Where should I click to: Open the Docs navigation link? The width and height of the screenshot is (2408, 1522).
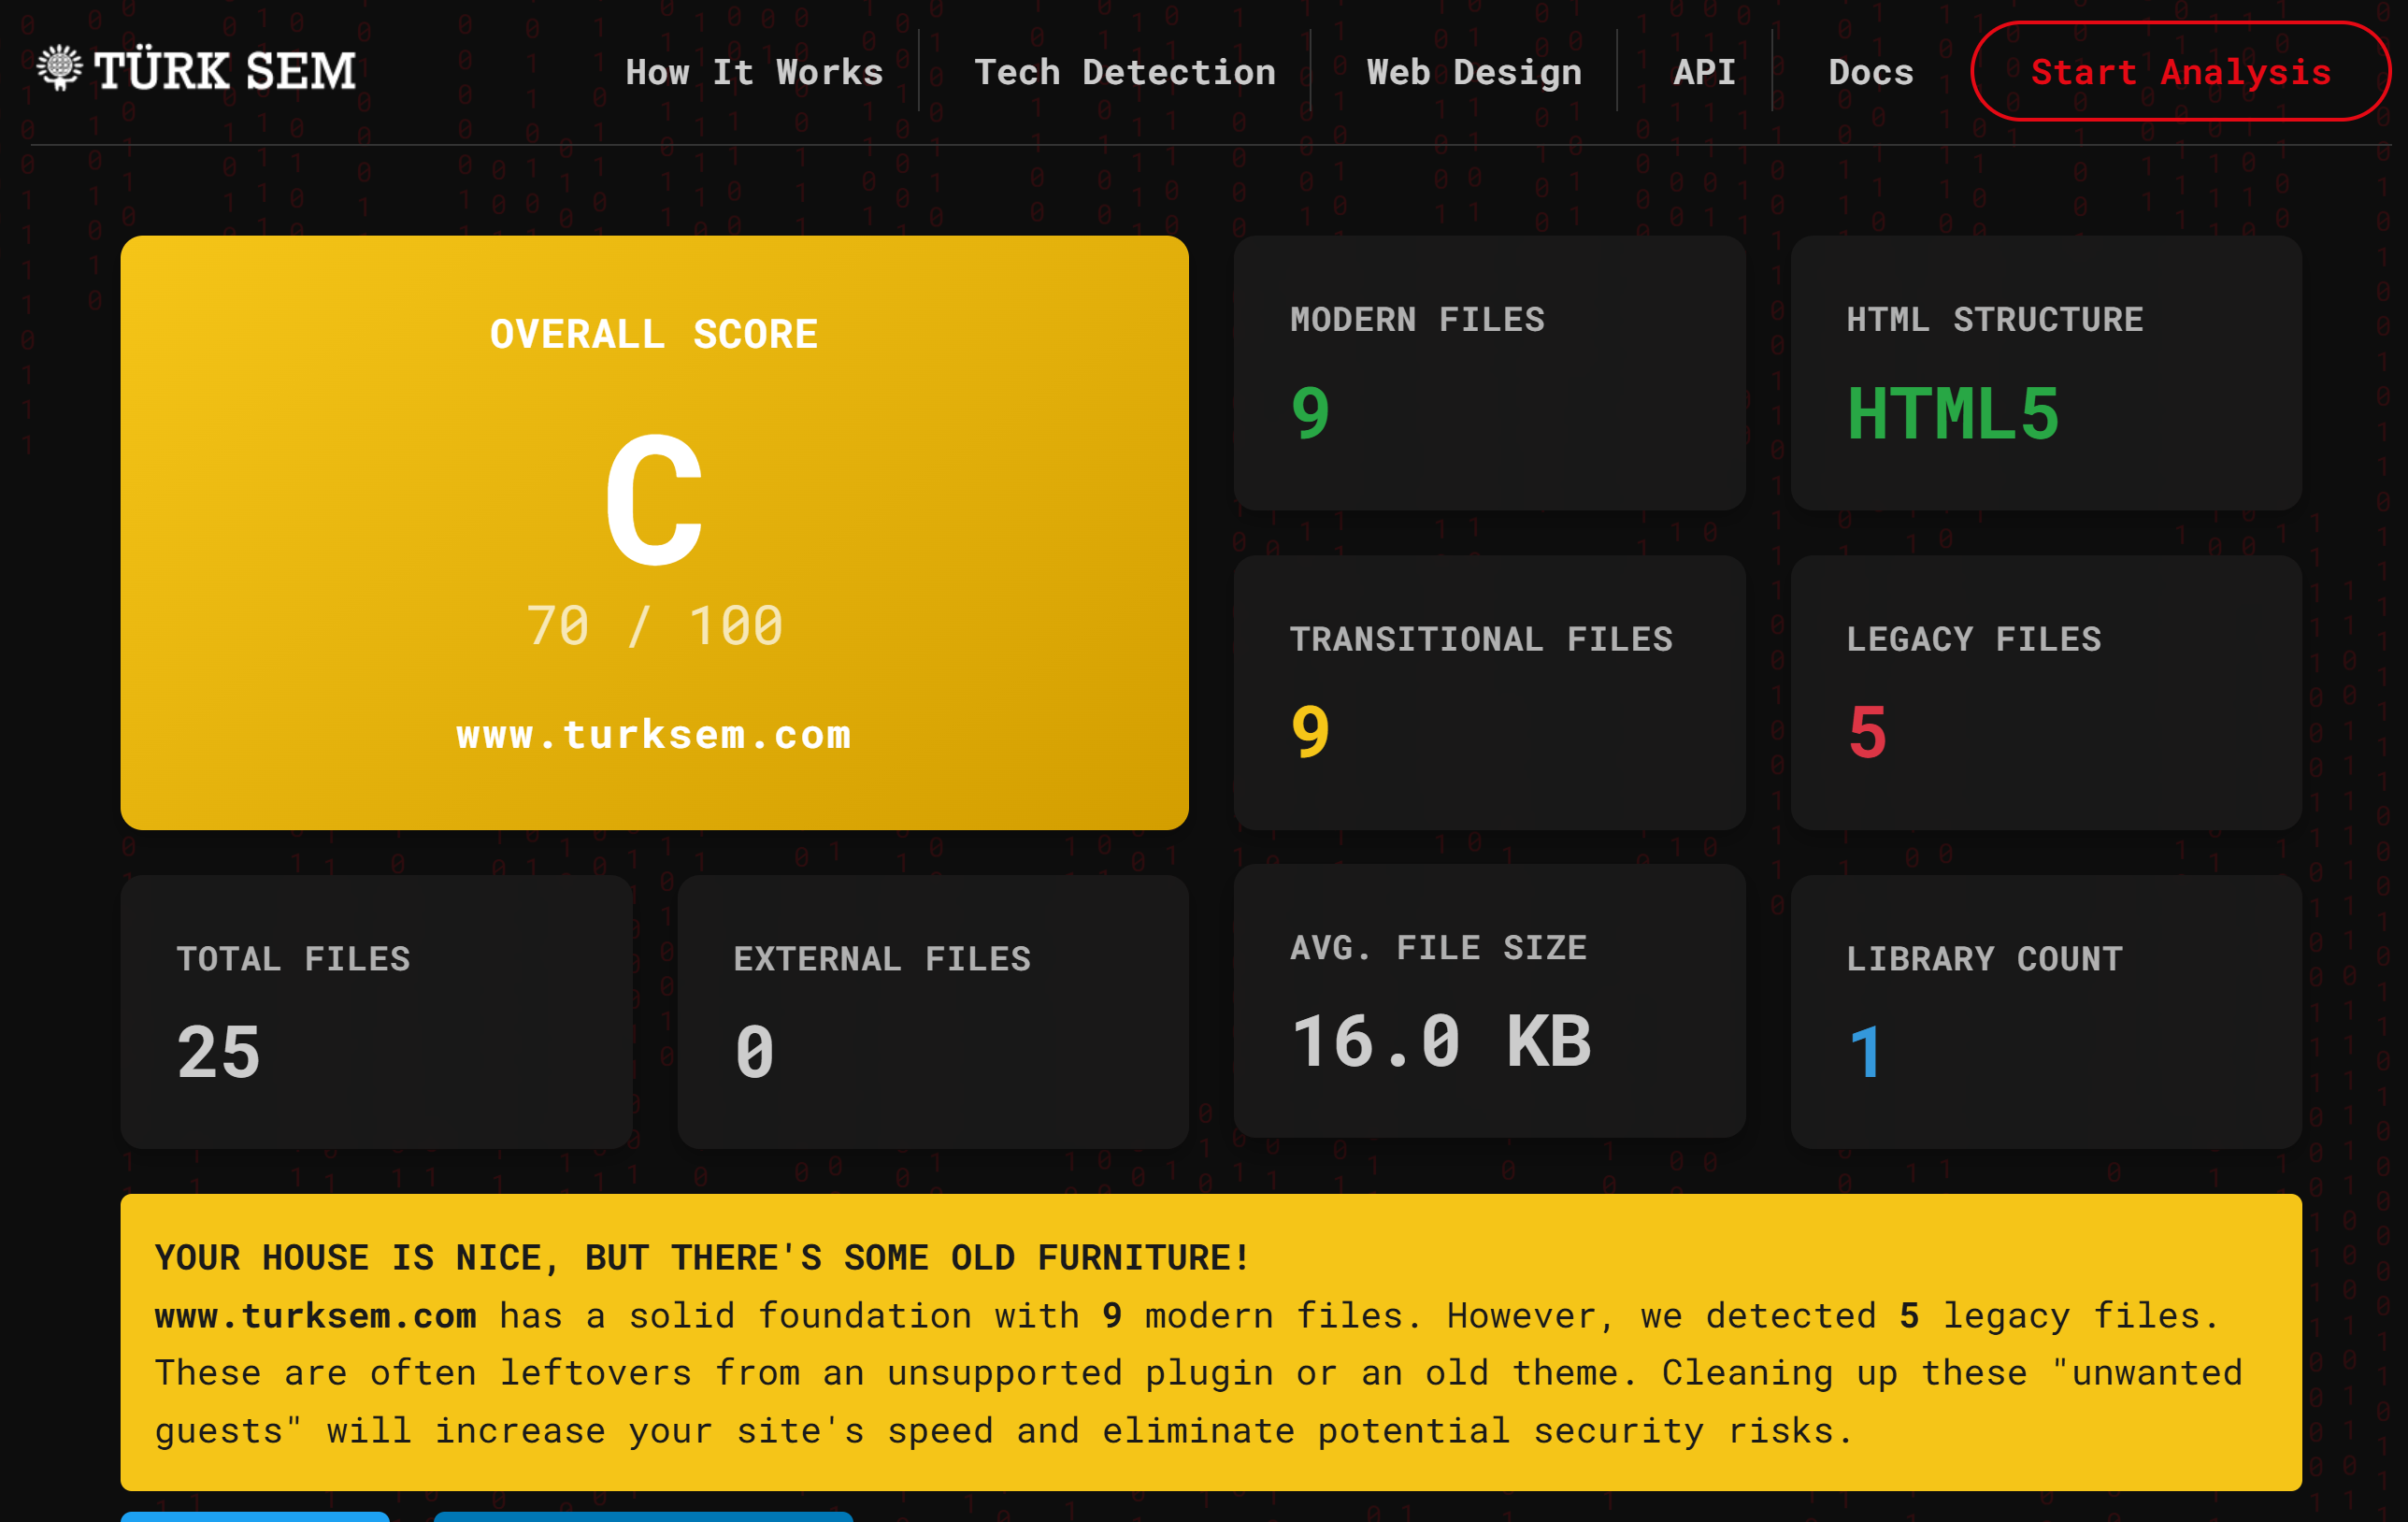click(x=1871, y=72)
